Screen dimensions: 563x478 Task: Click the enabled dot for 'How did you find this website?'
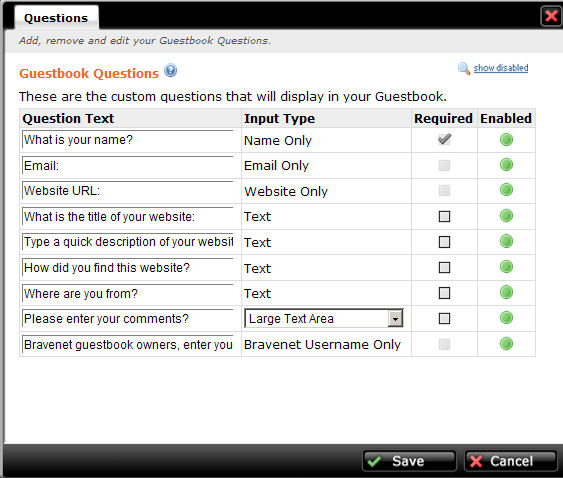506,267
